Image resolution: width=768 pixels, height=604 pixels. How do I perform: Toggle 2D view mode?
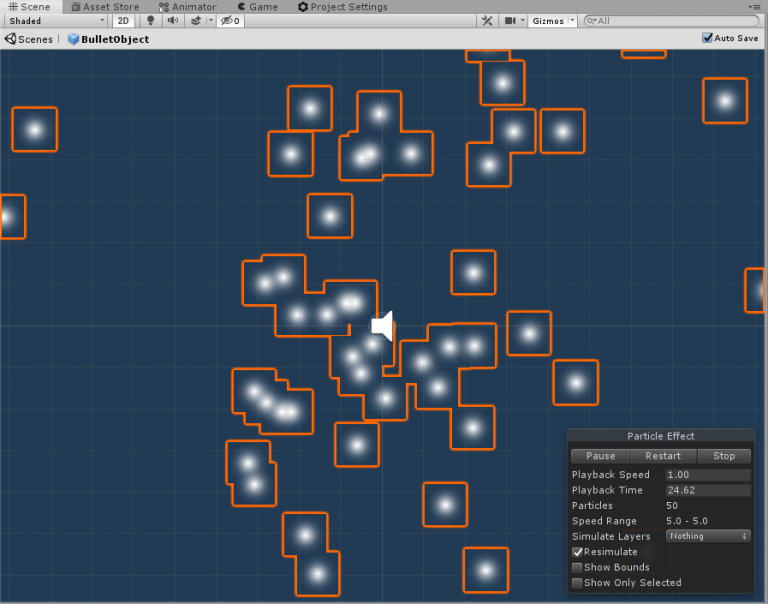[x=123, y=21]
